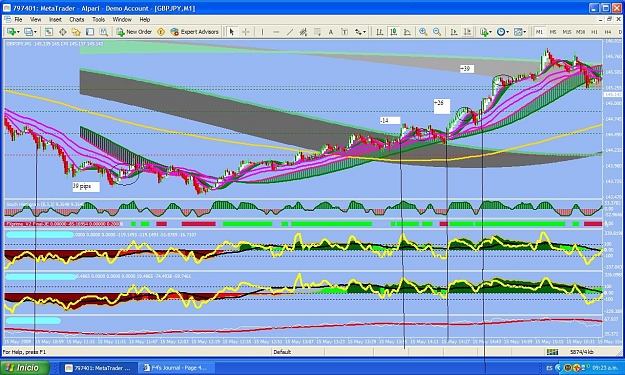
Task: Open the Window menu
Action: pos(122,20)
